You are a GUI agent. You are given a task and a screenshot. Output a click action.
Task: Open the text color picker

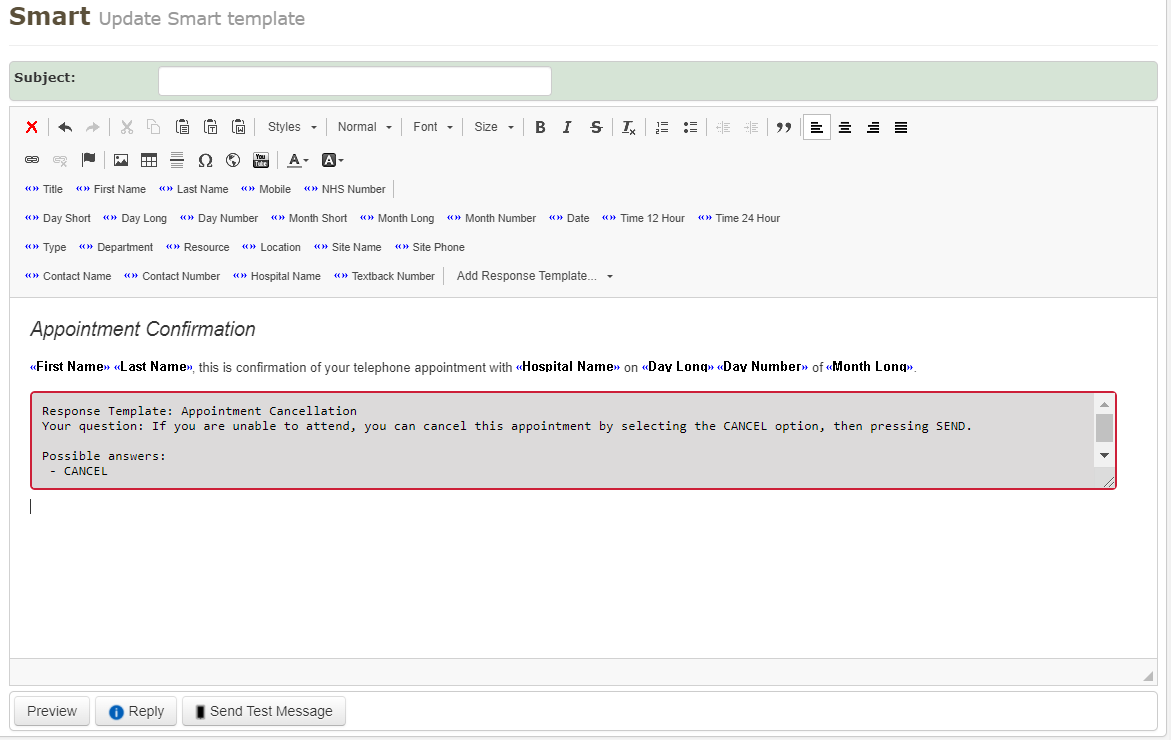point(298,160)
